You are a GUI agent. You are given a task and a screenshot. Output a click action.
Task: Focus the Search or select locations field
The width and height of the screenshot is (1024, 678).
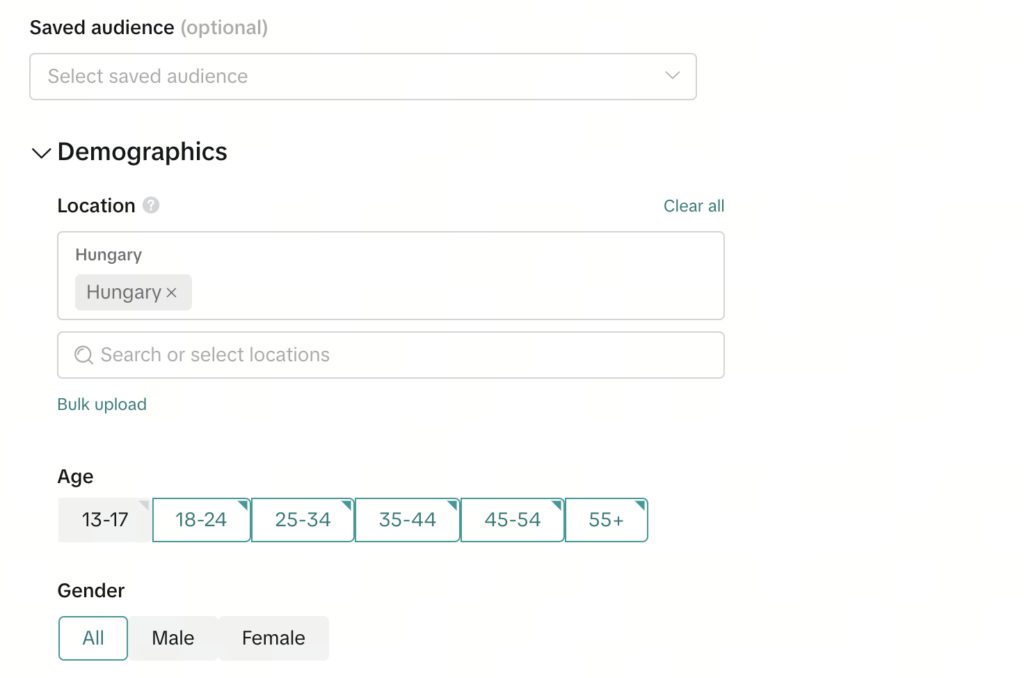[x=400, y=355]
